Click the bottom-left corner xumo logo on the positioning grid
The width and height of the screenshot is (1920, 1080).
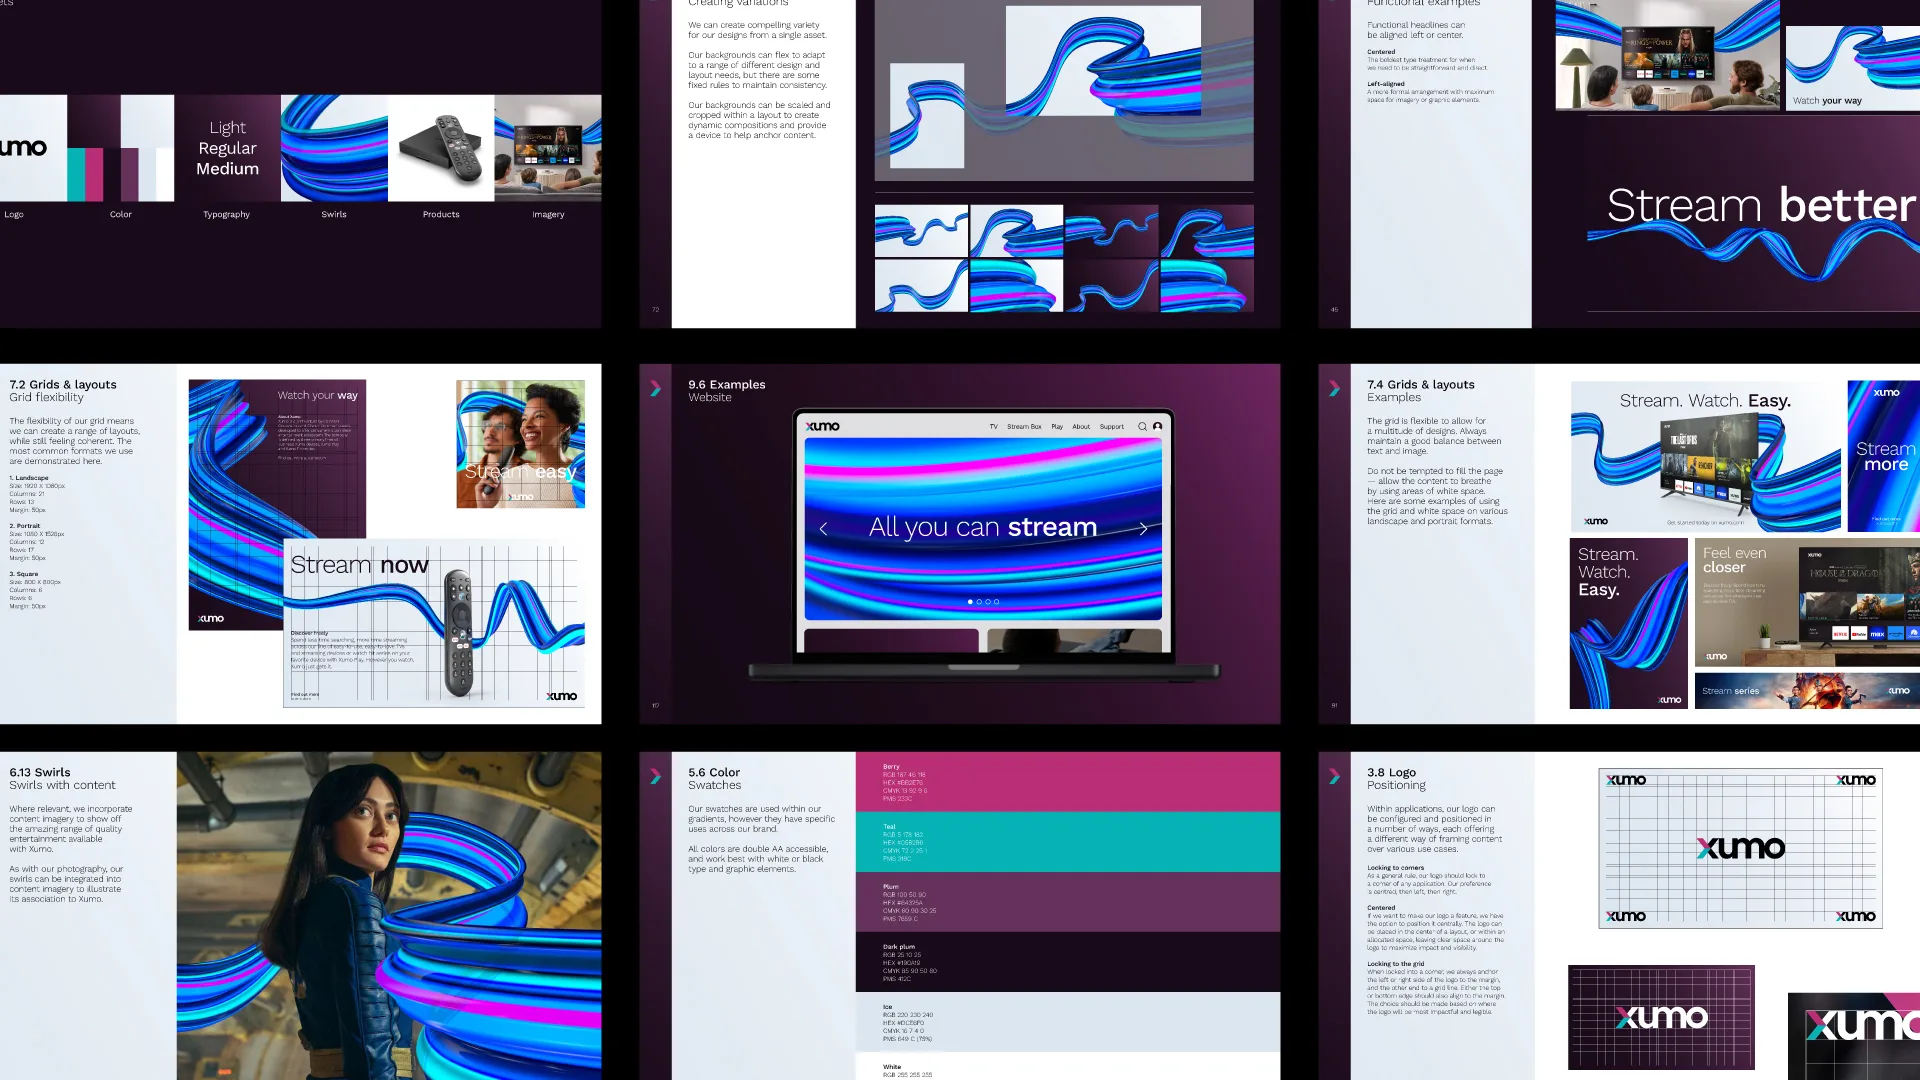pyautogui.click(x=1626, y=916)
